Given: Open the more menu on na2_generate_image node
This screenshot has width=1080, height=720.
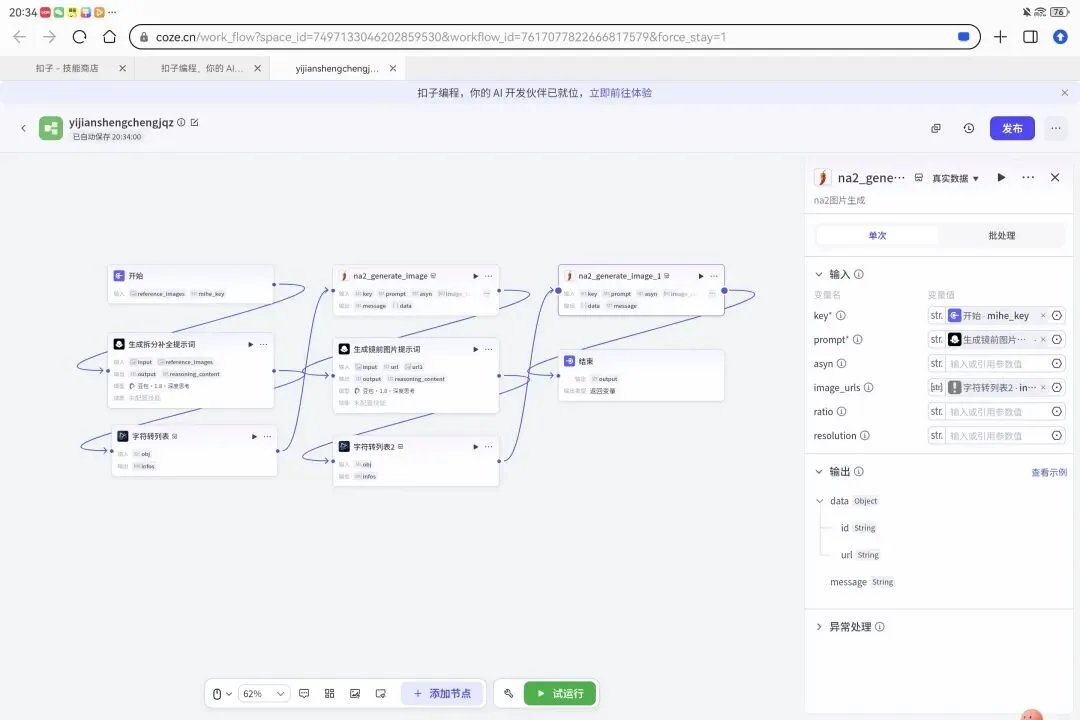Looking at the screenshot, I should tap(488, 276).
